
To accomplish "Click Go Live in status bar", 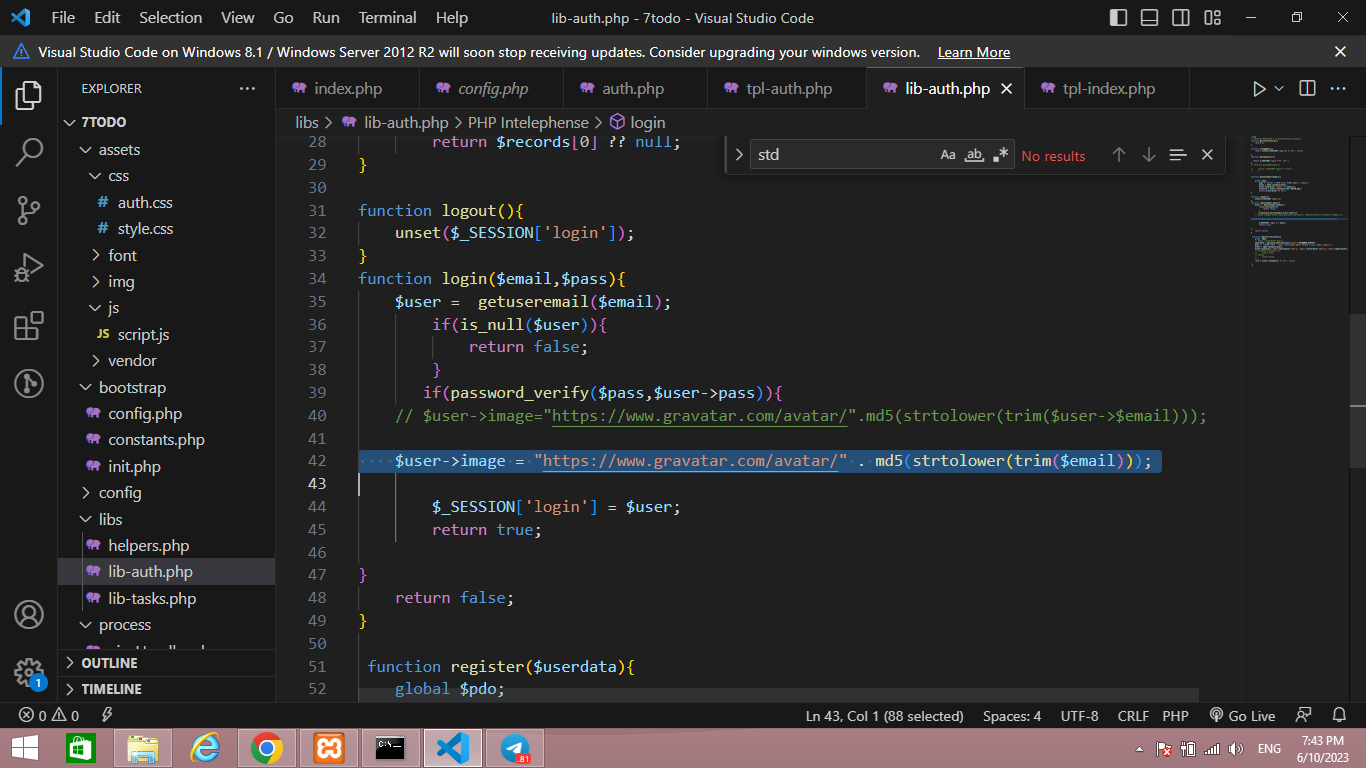I will pyautogui.click(x=1241, y=716).
